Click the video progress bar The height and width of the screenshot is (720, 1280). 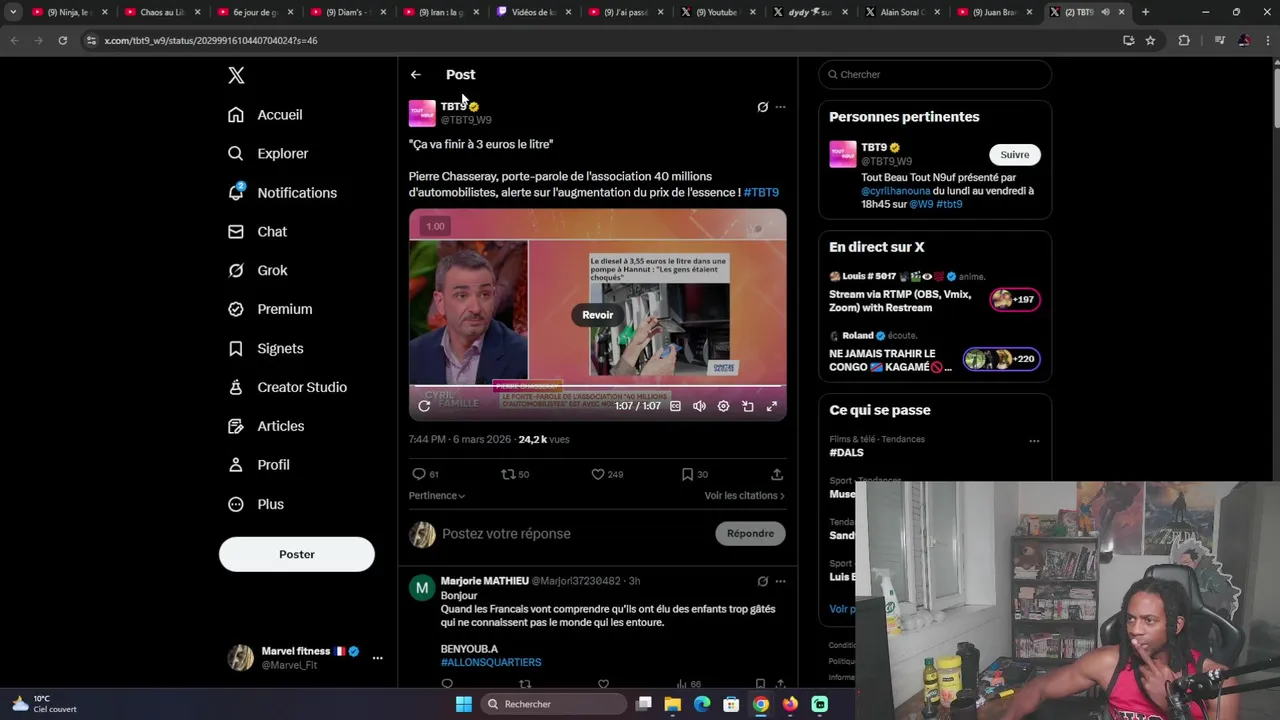(598, 385)
